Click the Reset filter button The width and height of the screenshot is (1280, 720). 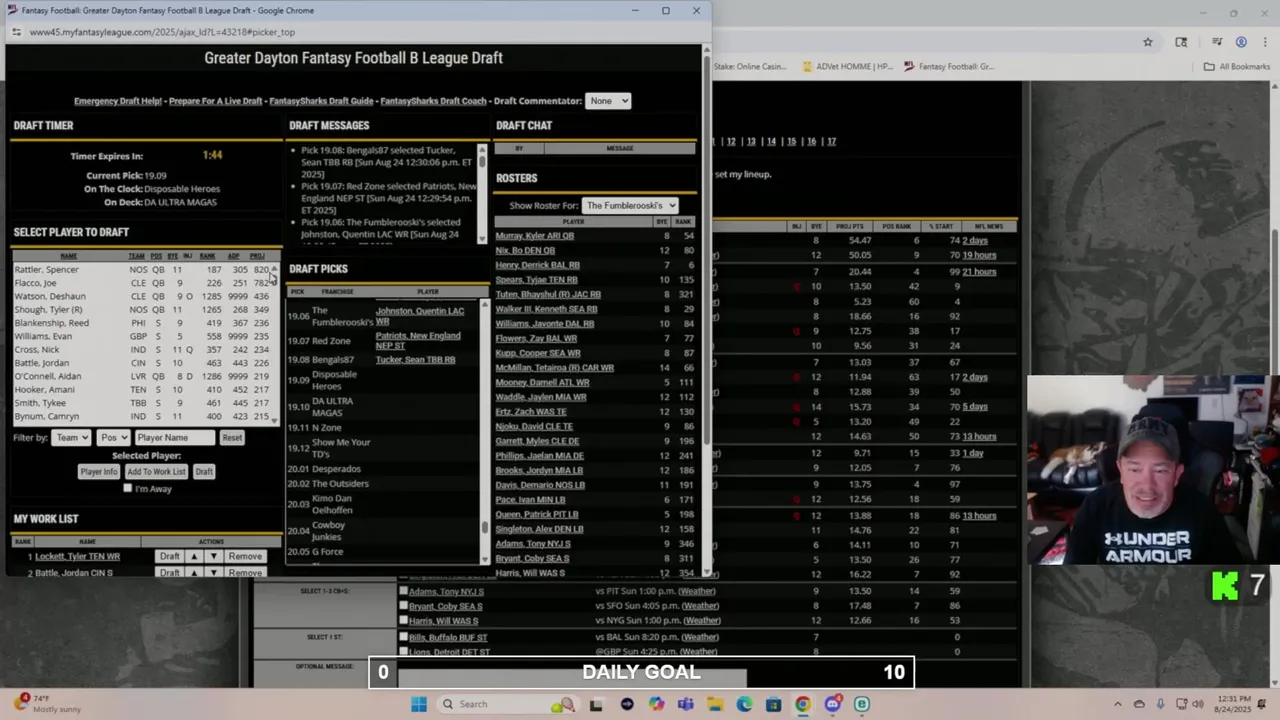point(232,437)
